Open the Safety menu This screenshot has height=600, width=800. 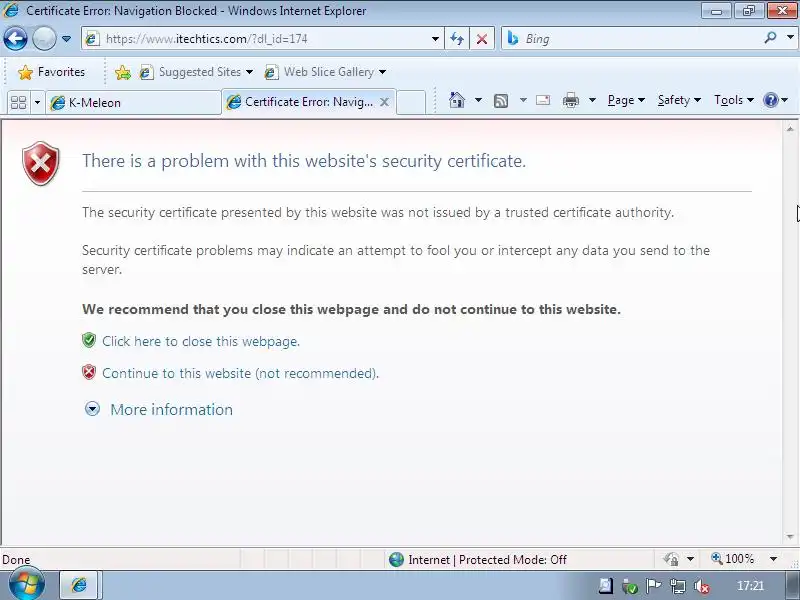coord(679,100)
